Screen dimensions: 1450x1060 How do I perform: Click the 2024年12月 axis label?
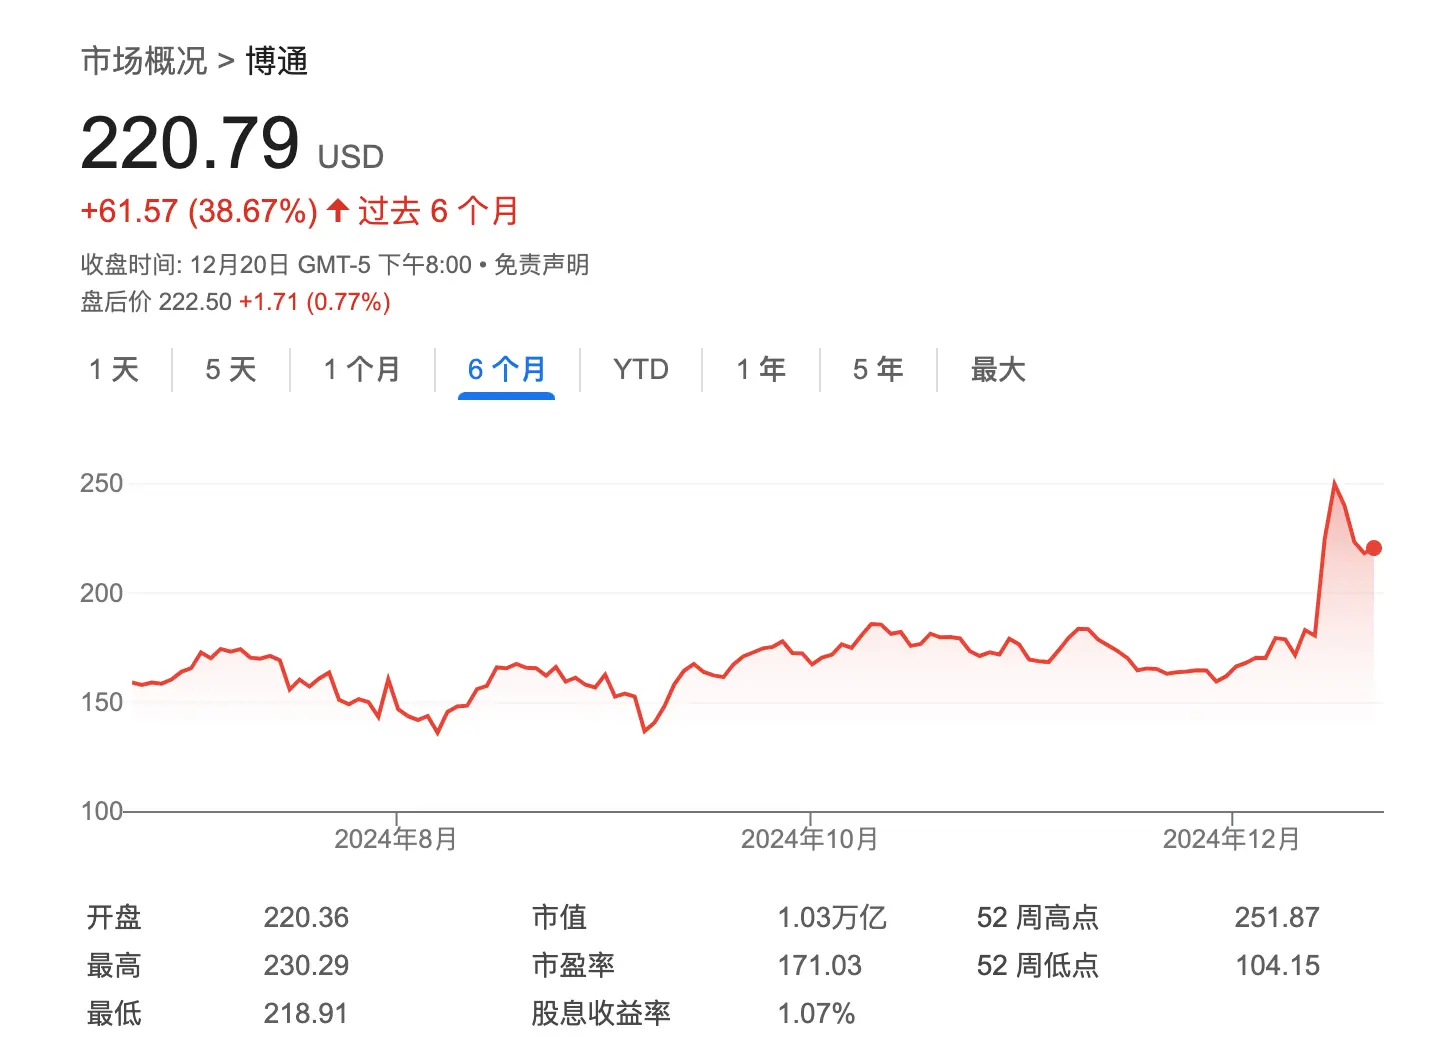coord(1232,839)
